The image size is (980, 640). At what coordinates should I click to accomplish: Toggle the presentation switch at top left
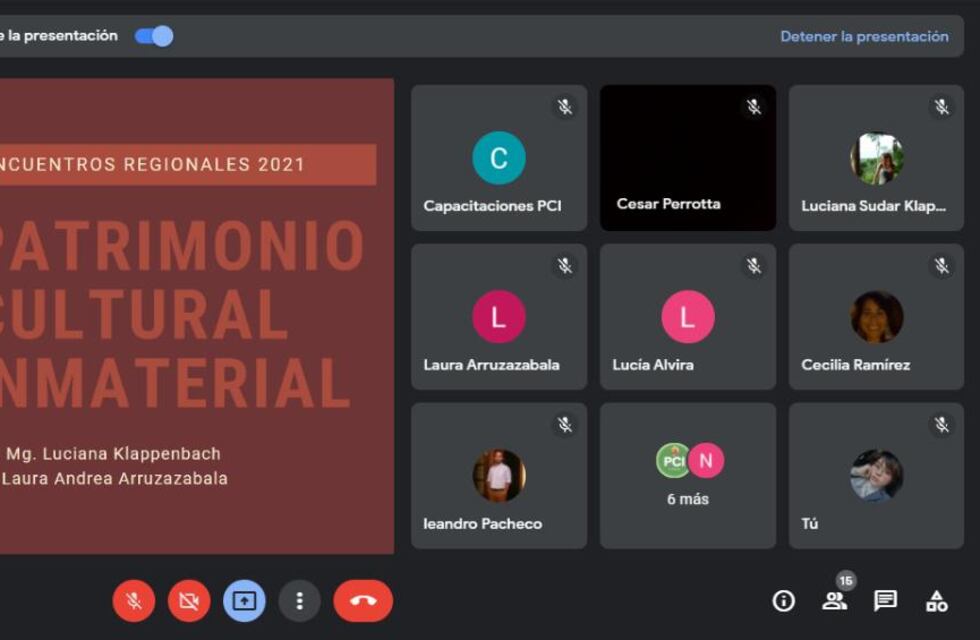click(x=155, y=35)
